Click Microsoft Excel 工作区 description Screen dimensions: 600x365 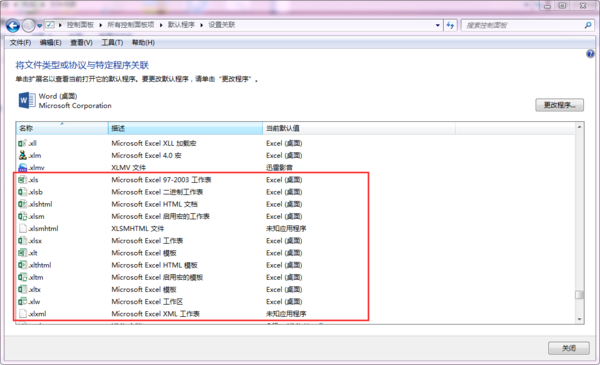click(147, 301)
